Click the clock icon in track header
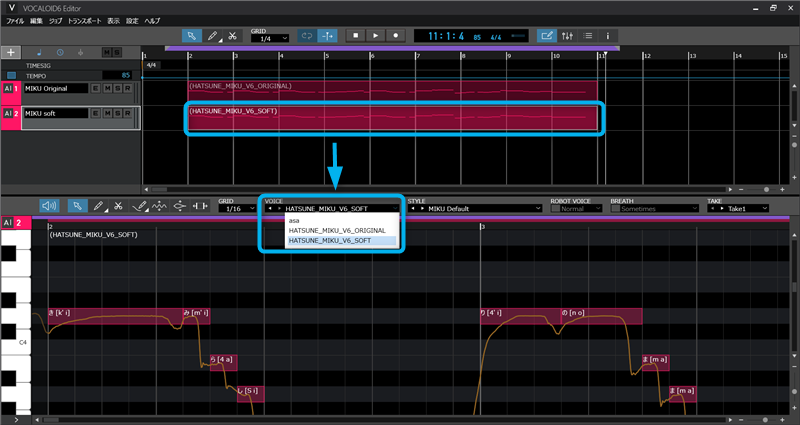 (x=60, y=53)
